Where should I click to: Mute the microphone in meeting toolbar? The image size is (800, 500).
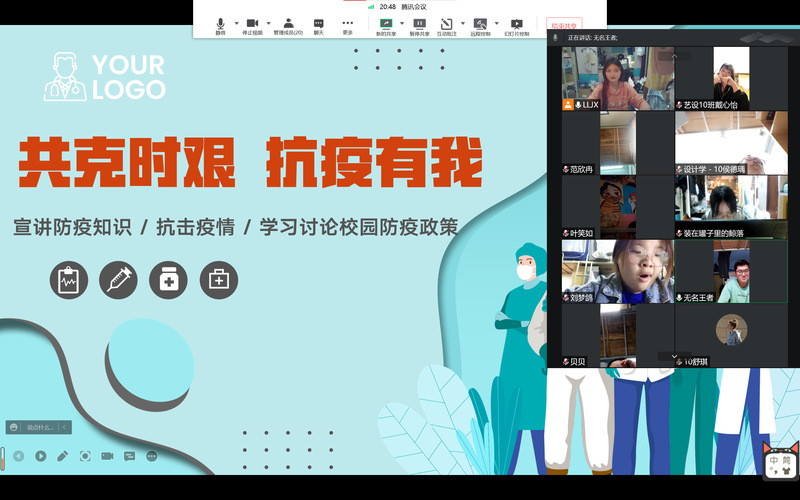220,25
